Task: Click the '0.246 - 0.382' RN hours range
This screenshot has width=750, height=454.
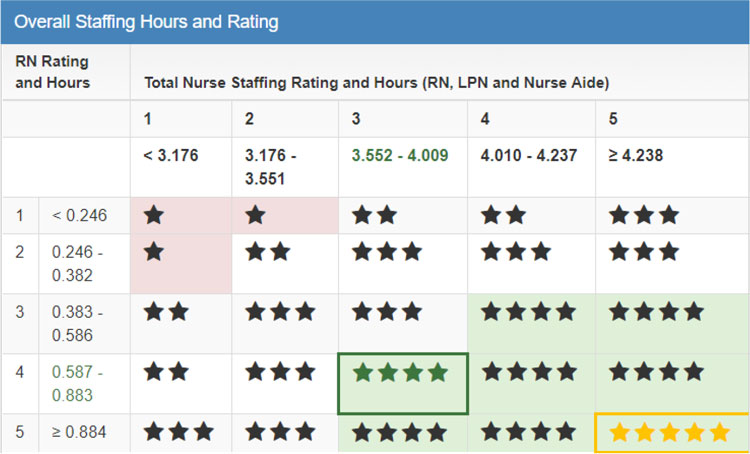Action: [77, 264]
